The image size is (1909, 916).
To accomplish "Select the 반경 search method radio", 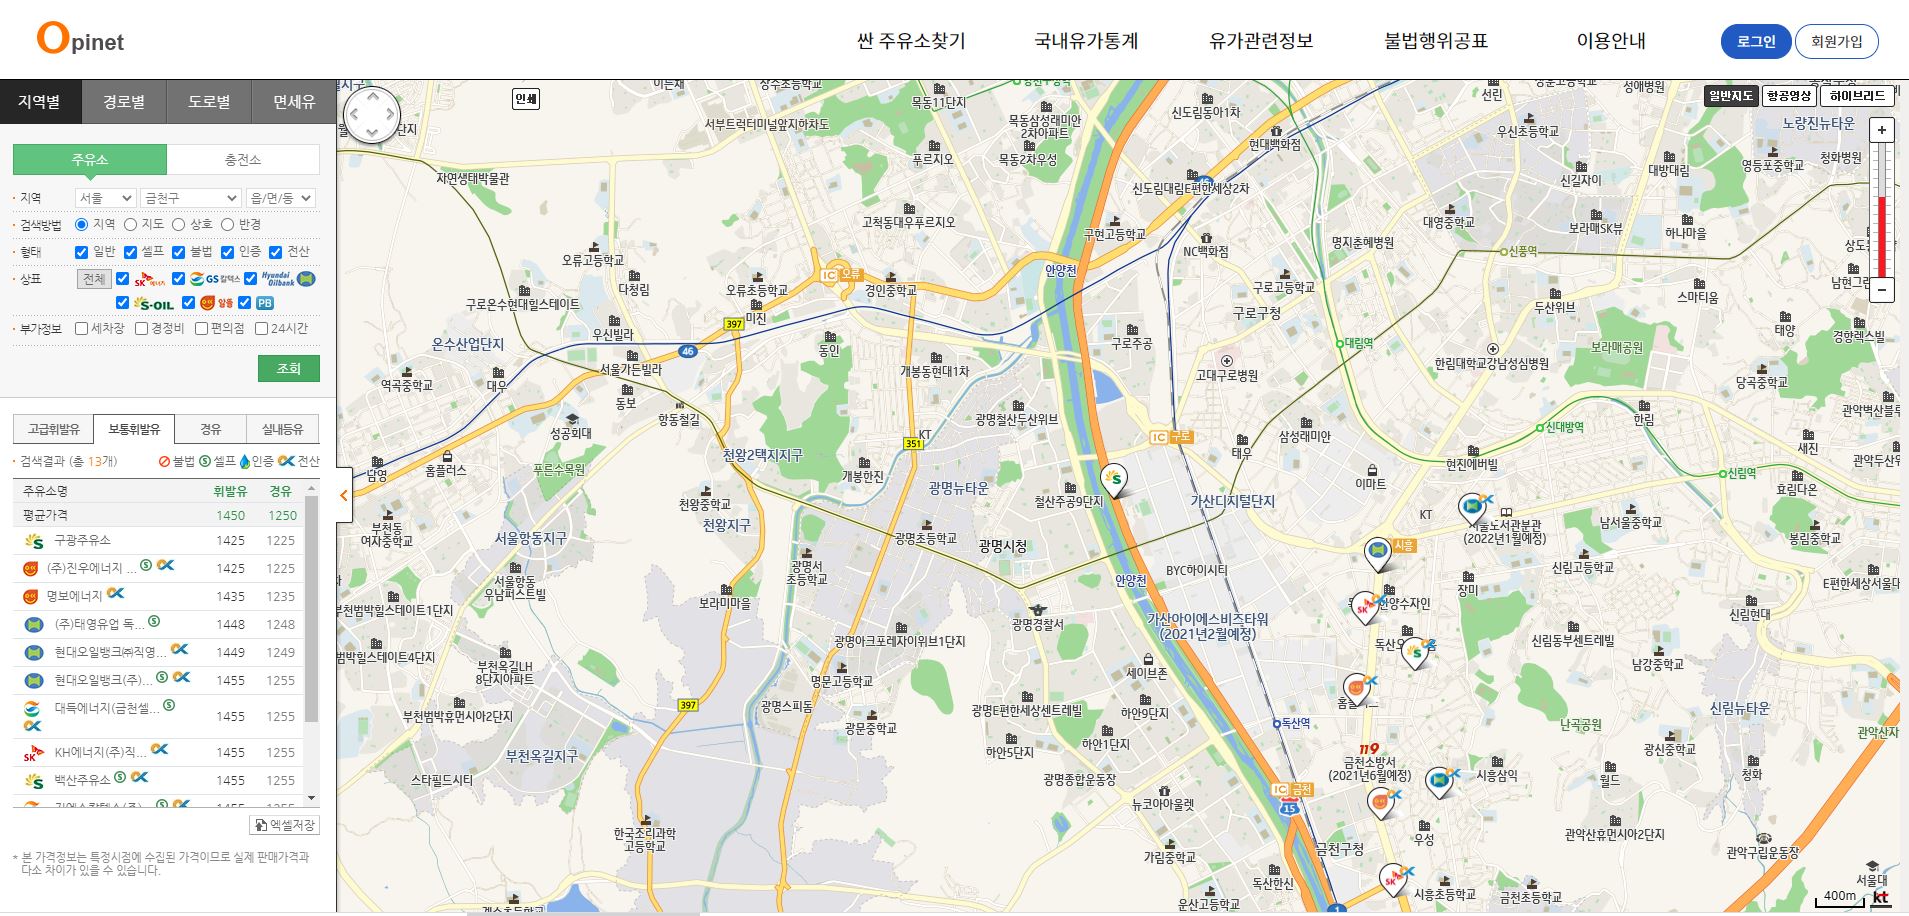I will (227, 225).
